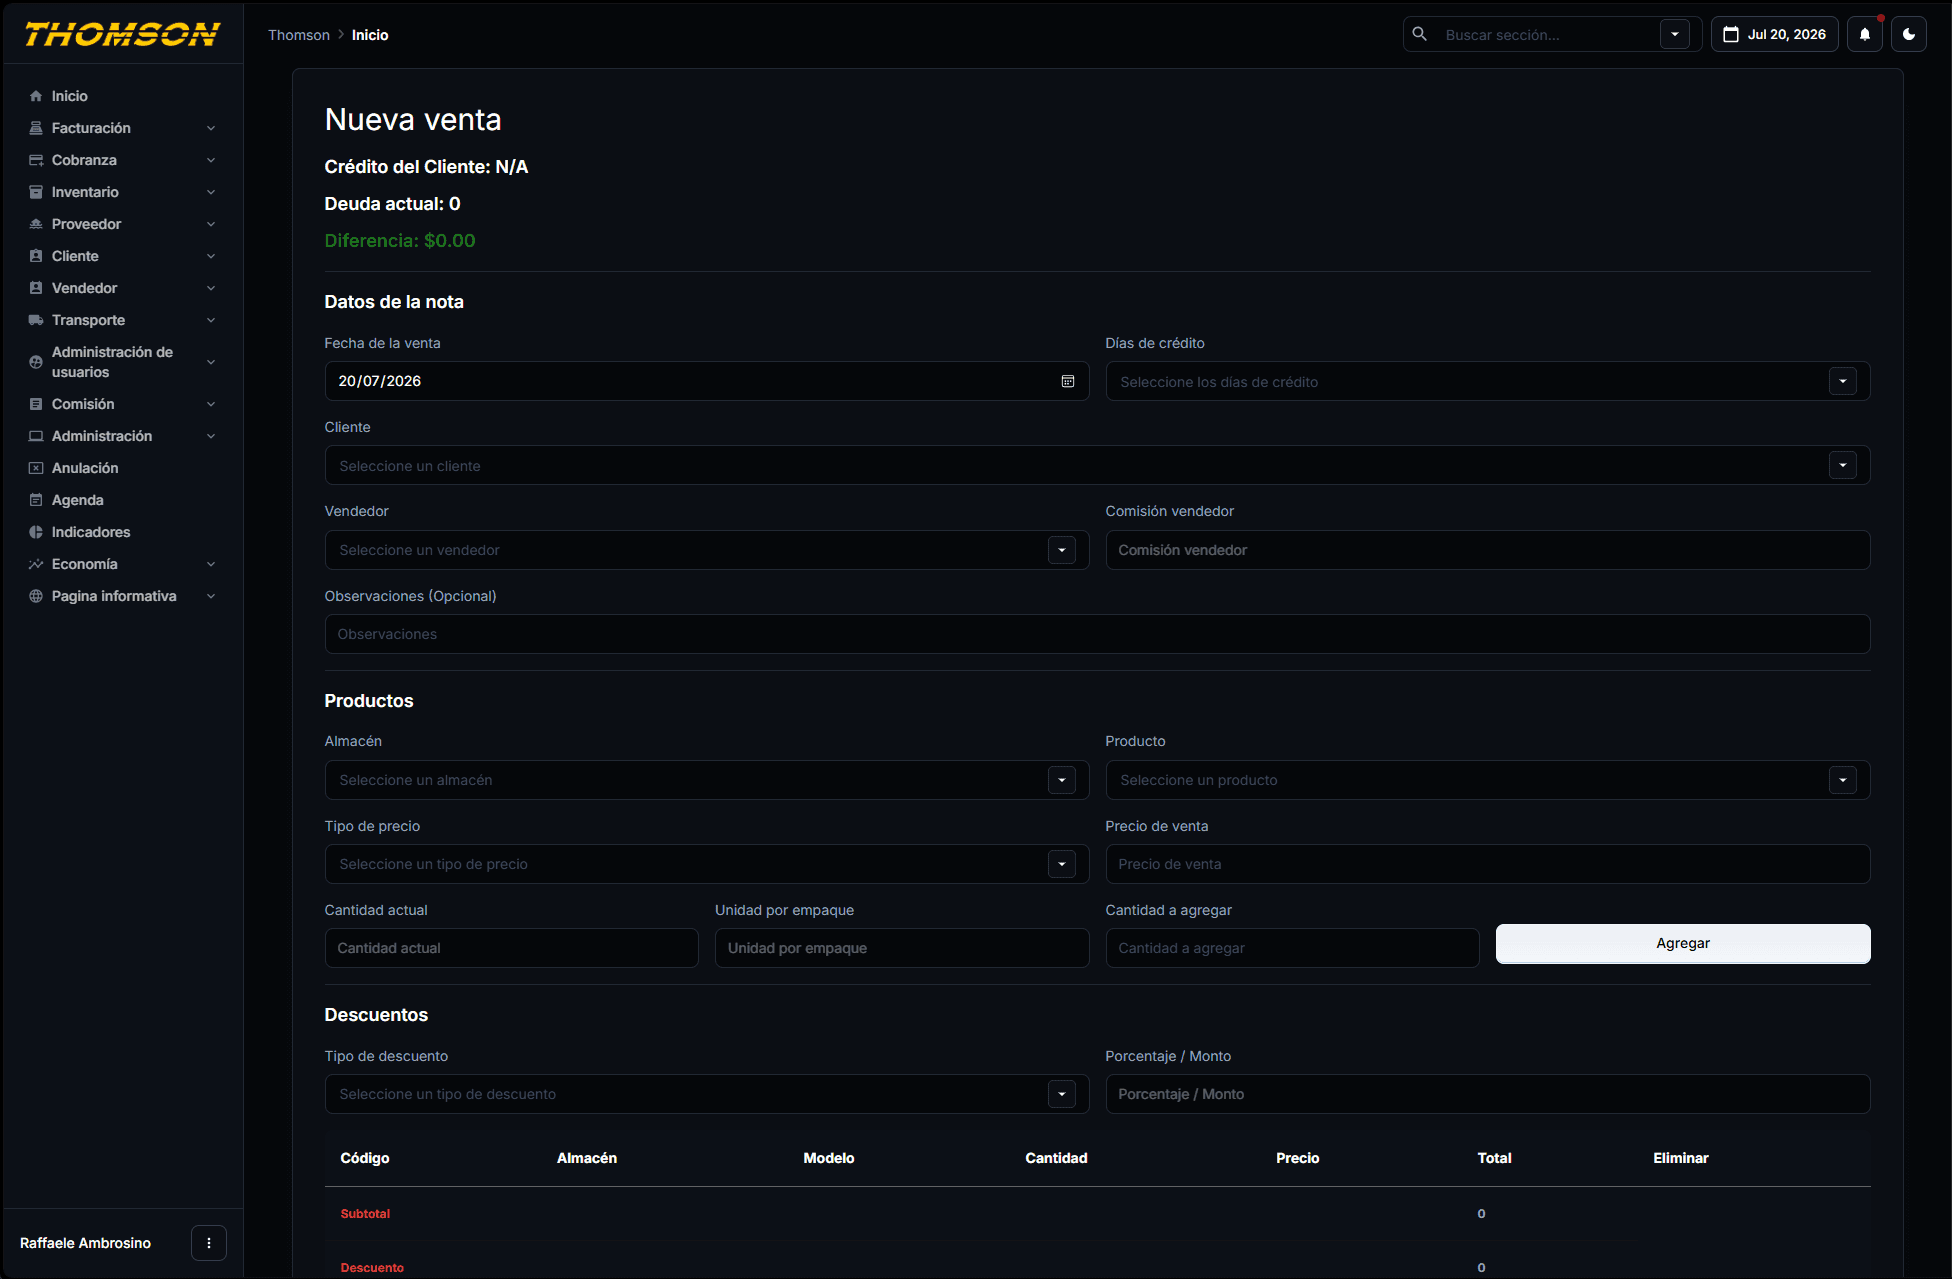Click the Comisión vendedor field

click(x=1488, y=550)
